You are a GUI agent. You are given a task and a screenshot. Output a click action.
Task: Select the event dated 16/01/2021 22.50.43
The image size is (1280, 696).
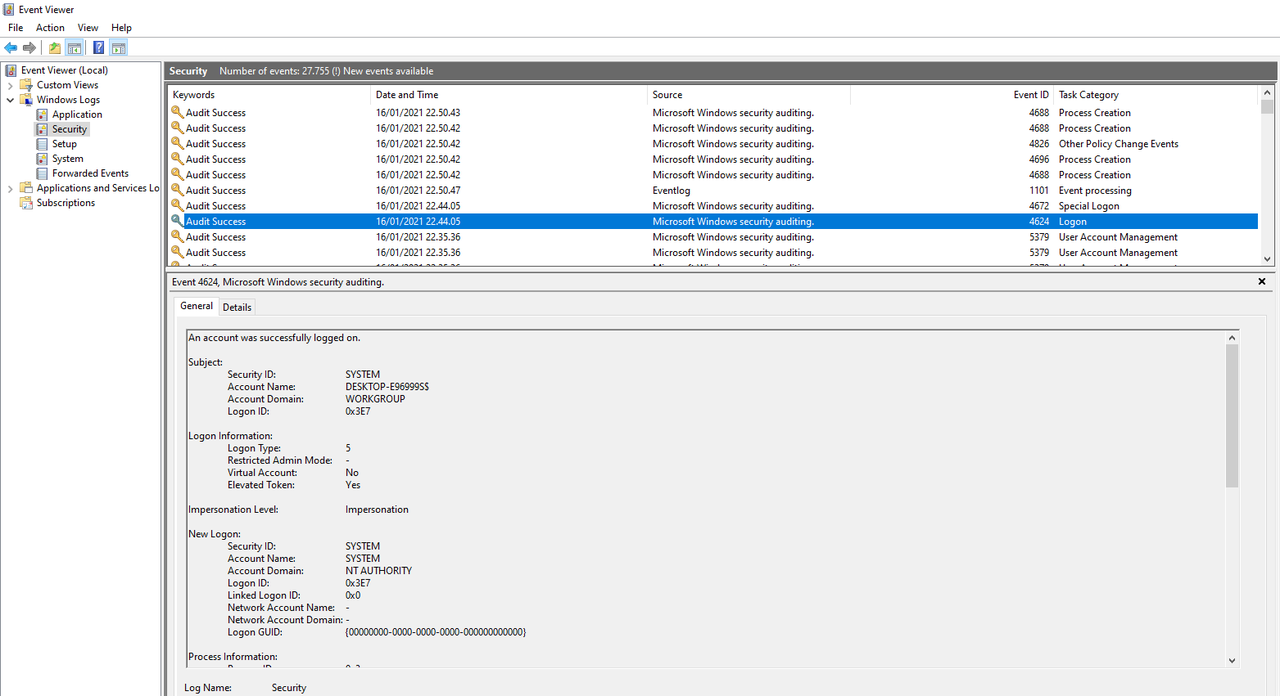[x=712, y=113]
